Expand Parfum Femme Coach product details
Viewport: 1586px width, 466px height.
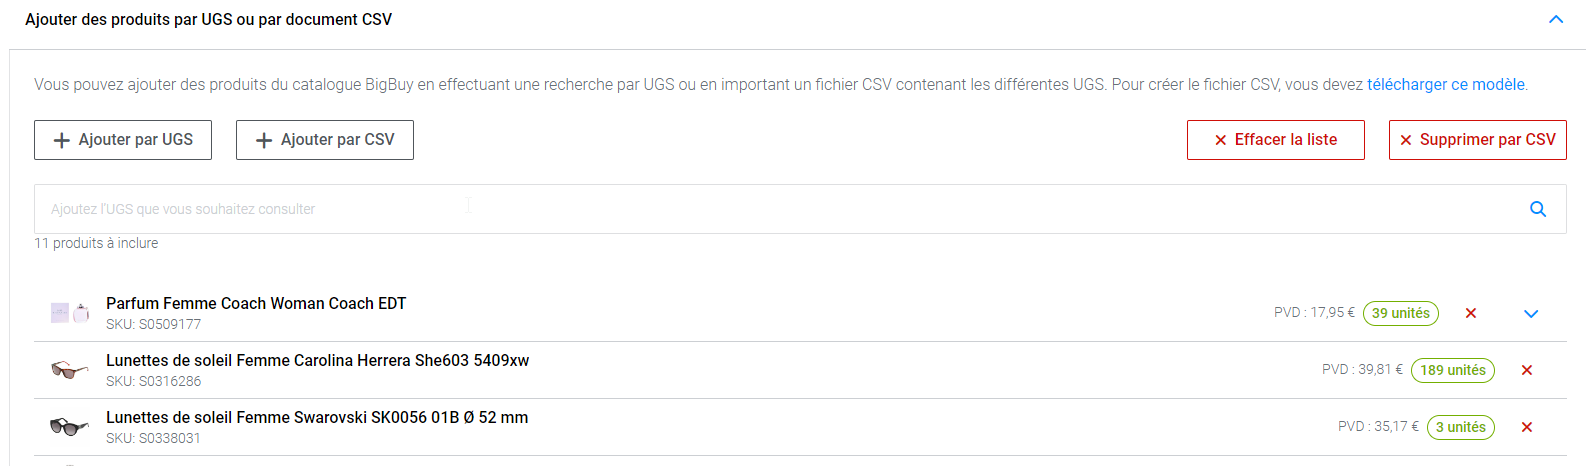(1531, 313)
